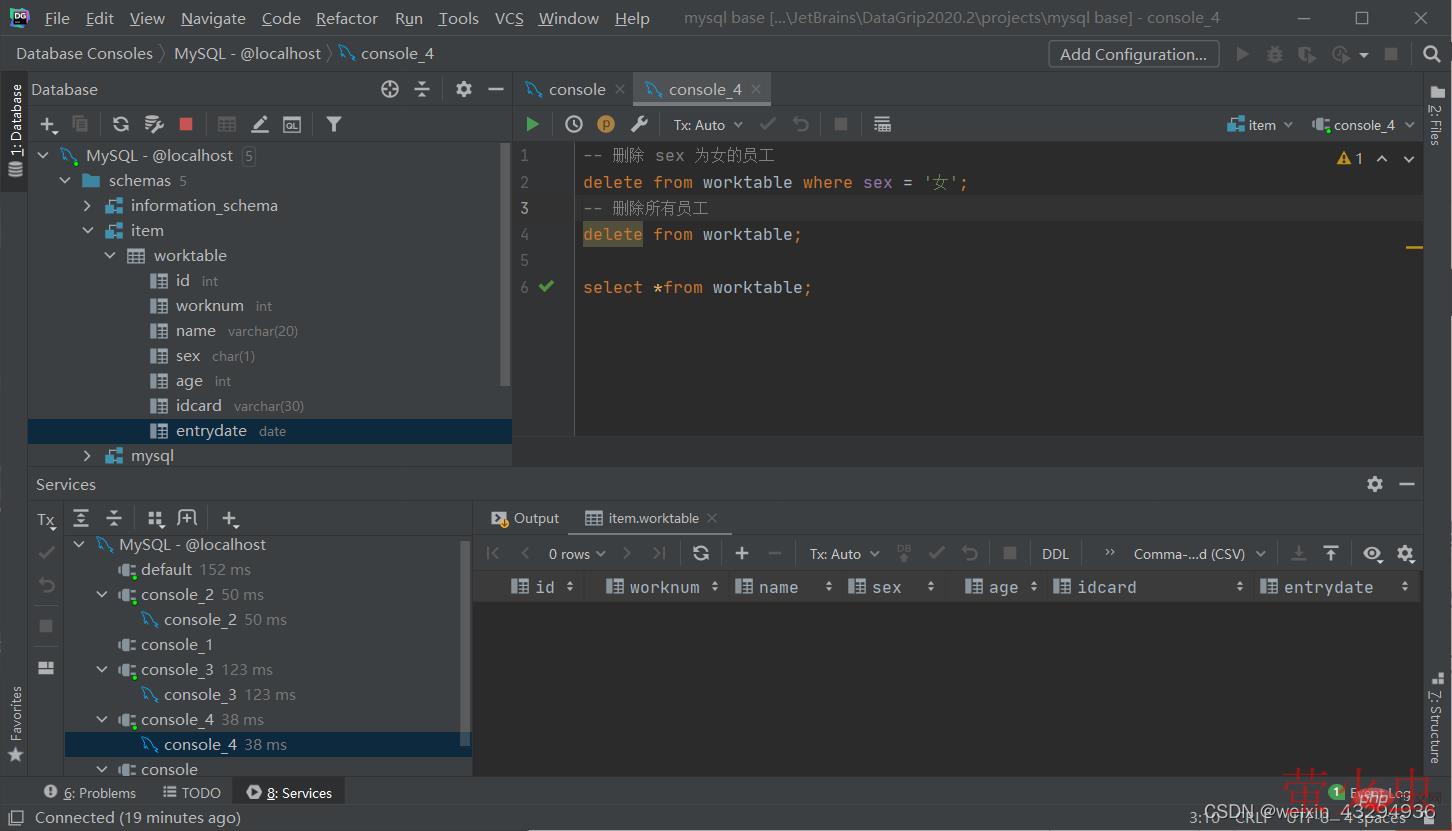Click the red stop/disconnect icon in Database toolbar
1452x831 pixels.
pos(186,124)
